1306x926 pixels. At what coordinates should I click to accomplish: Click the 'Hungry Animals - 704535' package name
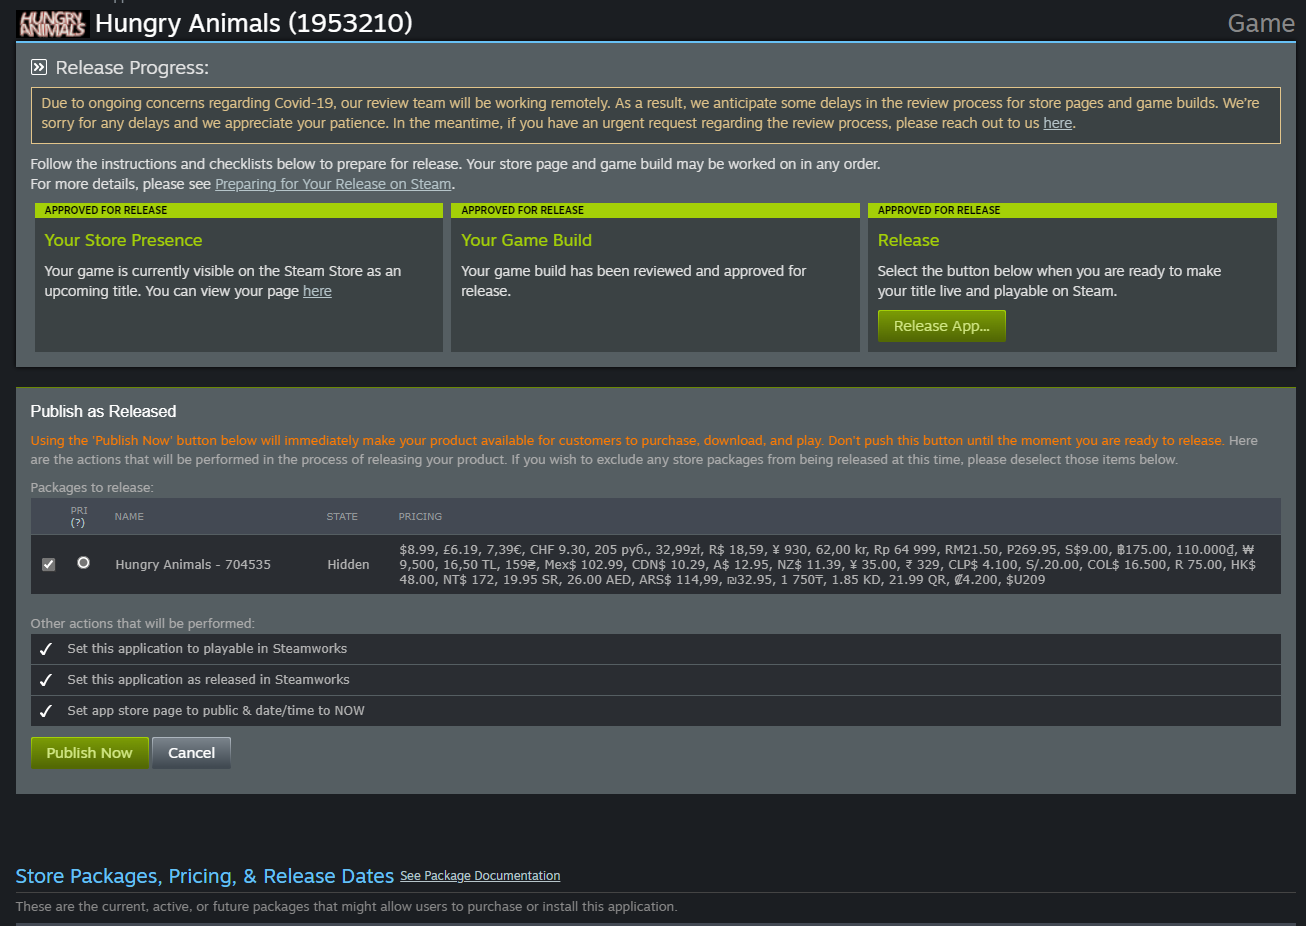tap(193, 565)
